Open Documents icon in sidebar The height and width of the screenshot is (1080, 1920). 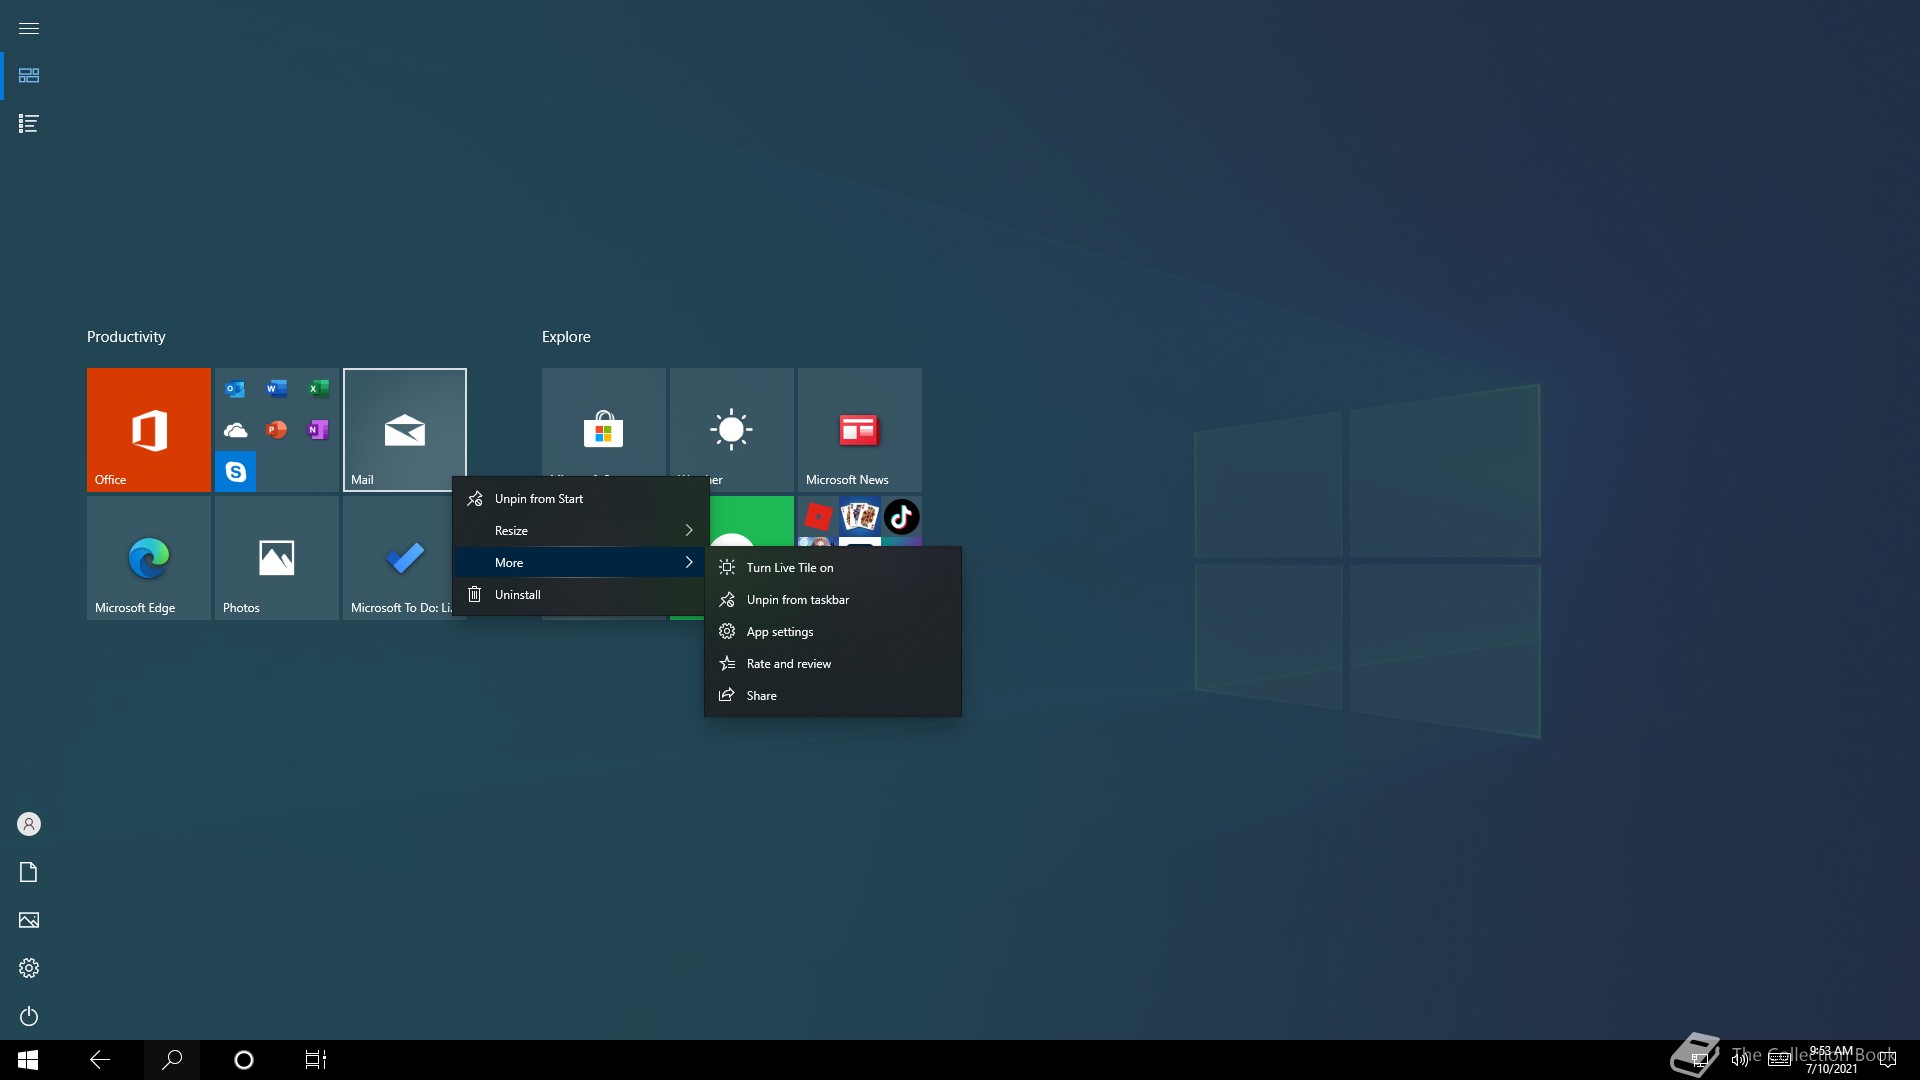pyautogui.click(x=29, y=872)
